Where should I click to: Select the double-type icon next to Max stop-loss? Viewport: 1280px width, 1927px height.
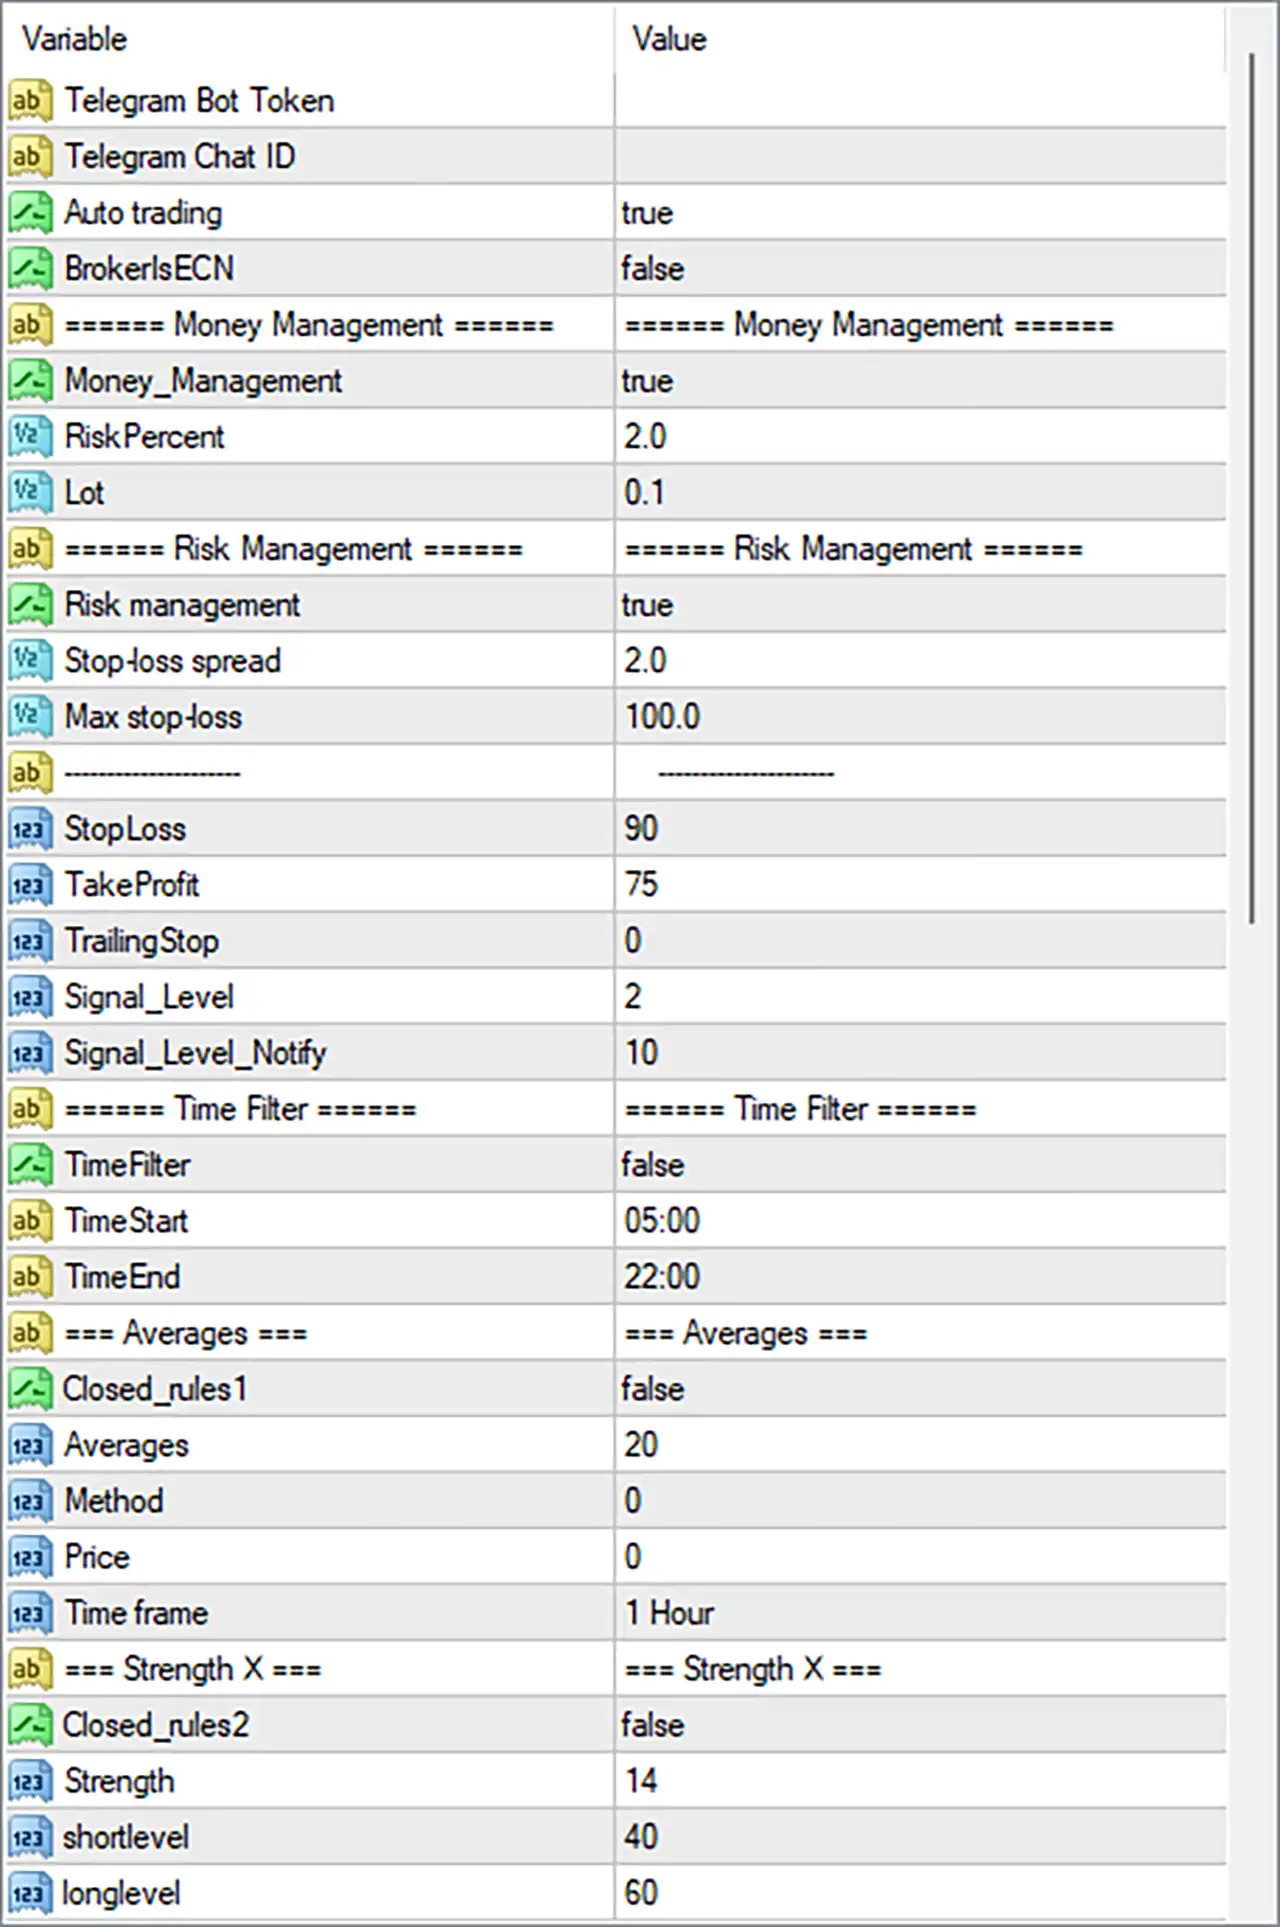(30, 717)
